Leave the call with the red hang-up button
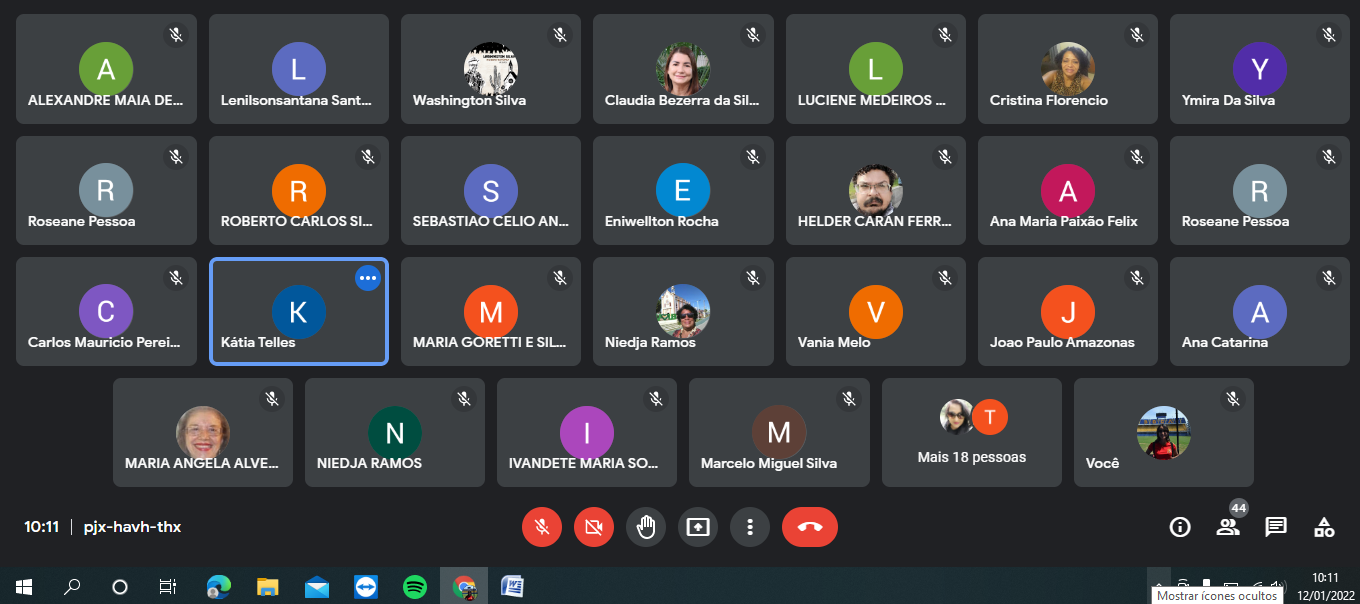The image size is (1360, 604). point(810,527)
